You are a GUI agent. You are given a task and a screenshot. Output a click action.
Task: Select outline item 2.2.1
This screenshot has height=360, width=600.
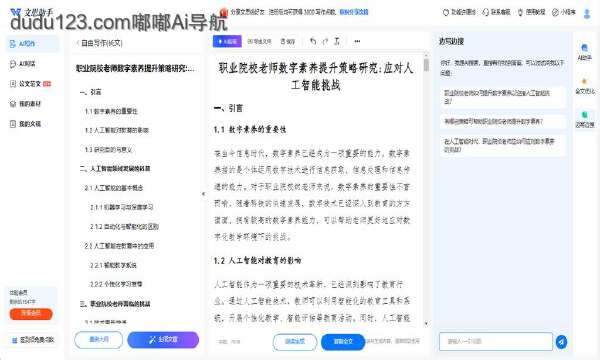click(113, 265)
